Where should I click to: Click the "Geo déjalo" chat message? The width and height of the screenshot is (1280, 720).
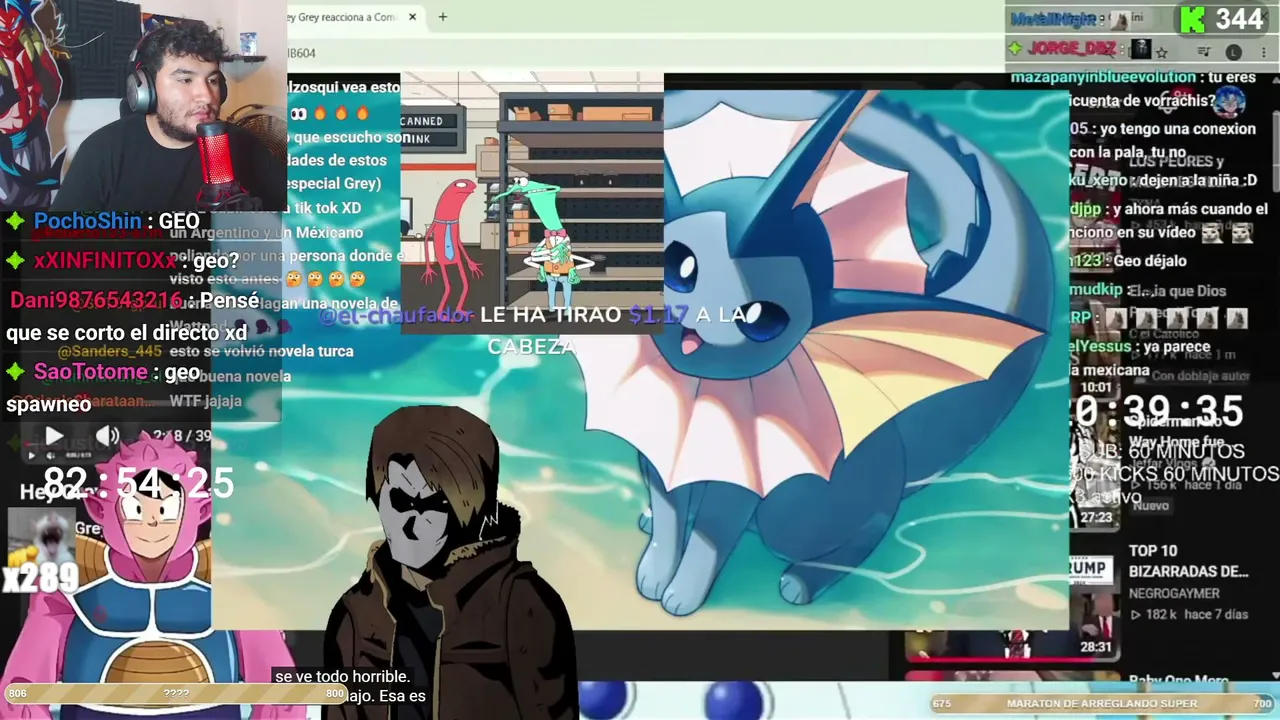pos(1150,261)
